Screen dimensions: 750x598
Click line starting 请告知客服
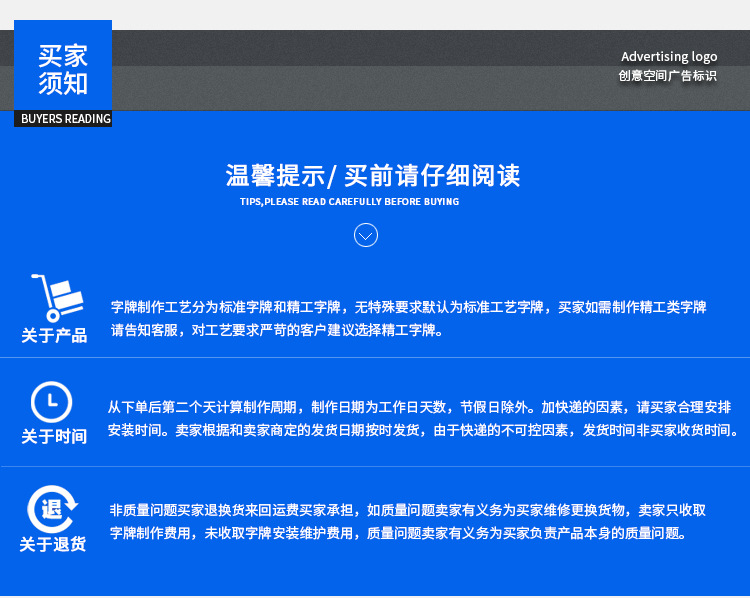(277, 330)
